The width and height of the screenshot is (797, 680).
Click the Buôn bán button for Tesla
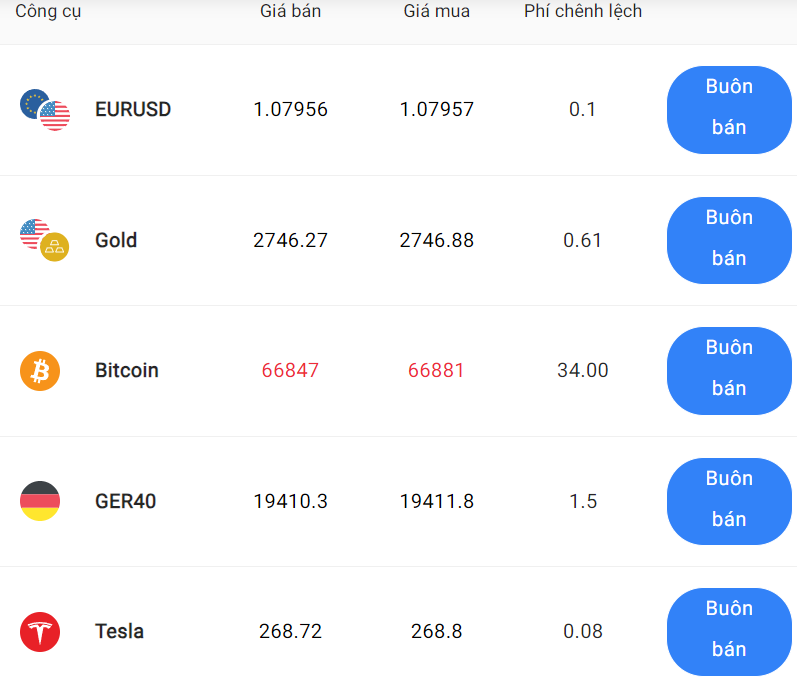pos(729,632)
